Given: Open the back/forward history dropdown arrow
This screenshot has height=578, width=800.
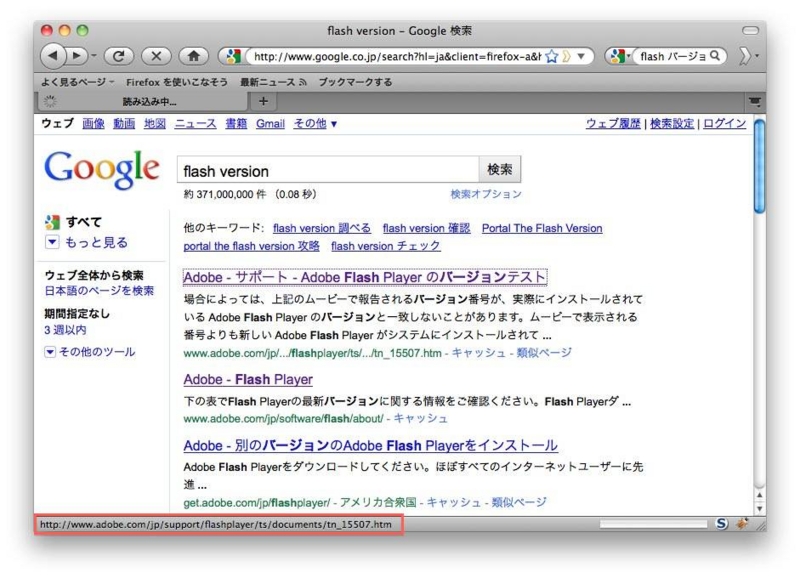Looking at the screenshot, I should [x=94, y=56].
